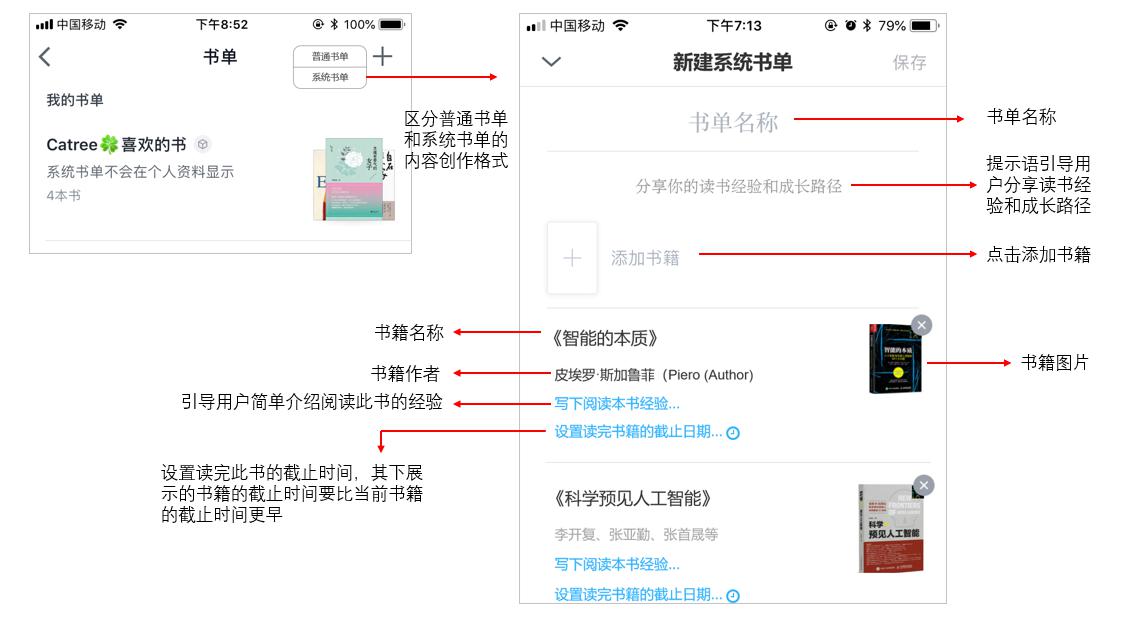Tap Wi-Fi icon in left phone status bar
This screenshot has height=626, width=1132.
coord(120,25)
